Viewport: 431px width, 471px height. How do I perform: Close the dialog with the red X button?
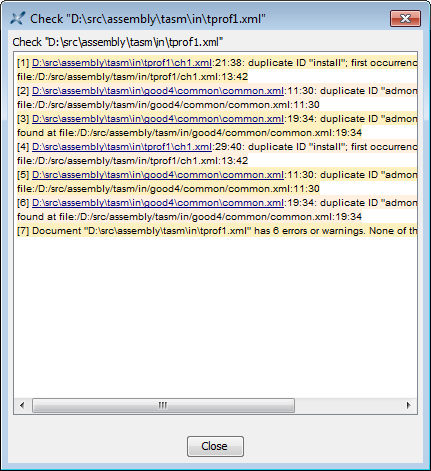(x=405, y=18)
